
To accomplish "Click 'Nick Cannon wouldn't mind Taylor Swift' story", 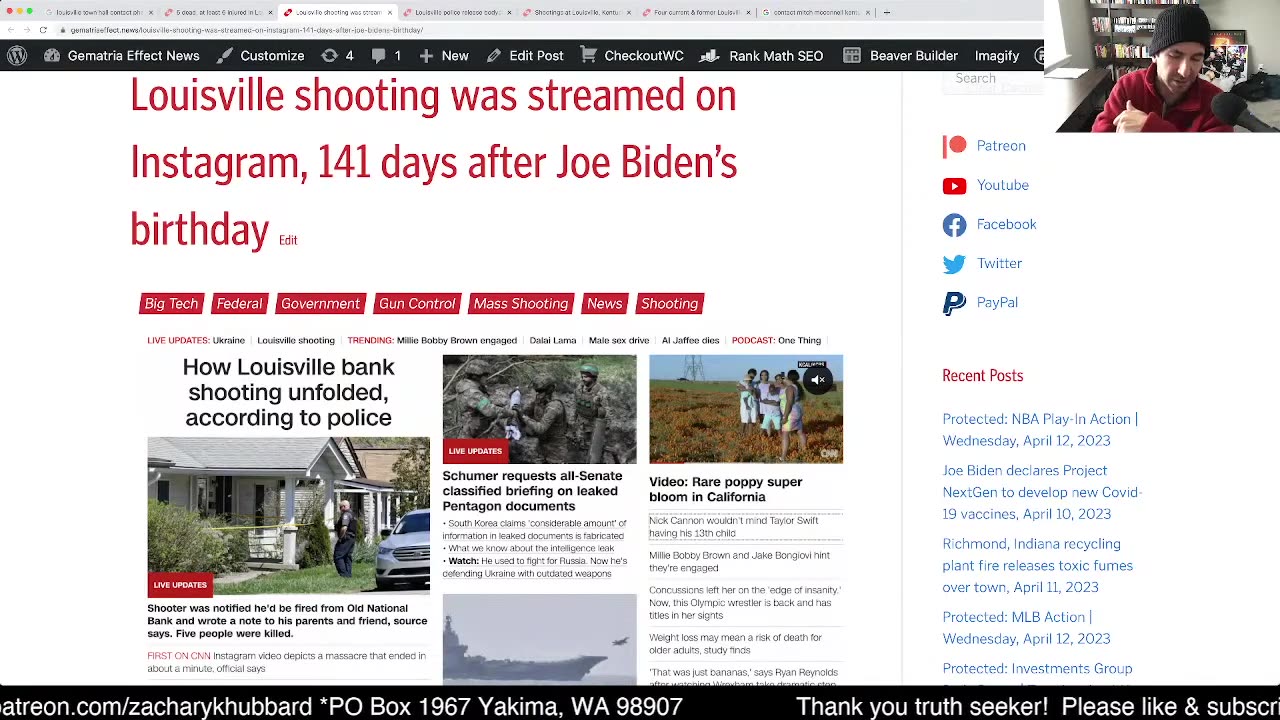I will [x=733, y=527].
